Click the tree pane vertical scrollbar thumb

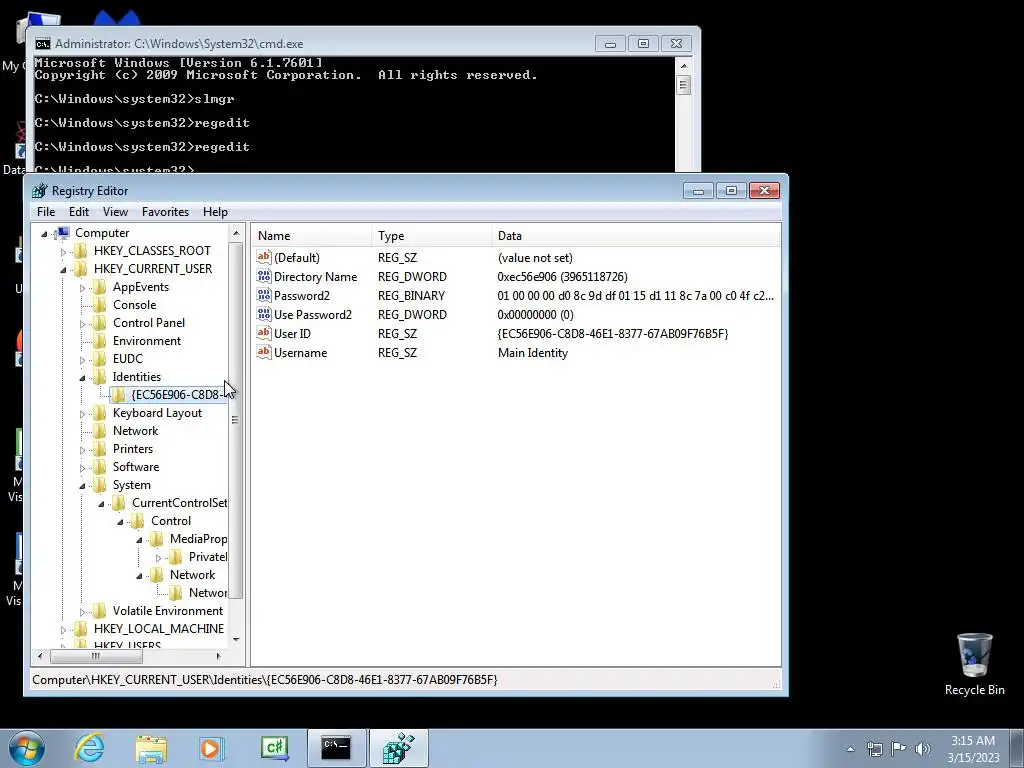[236, 419]
